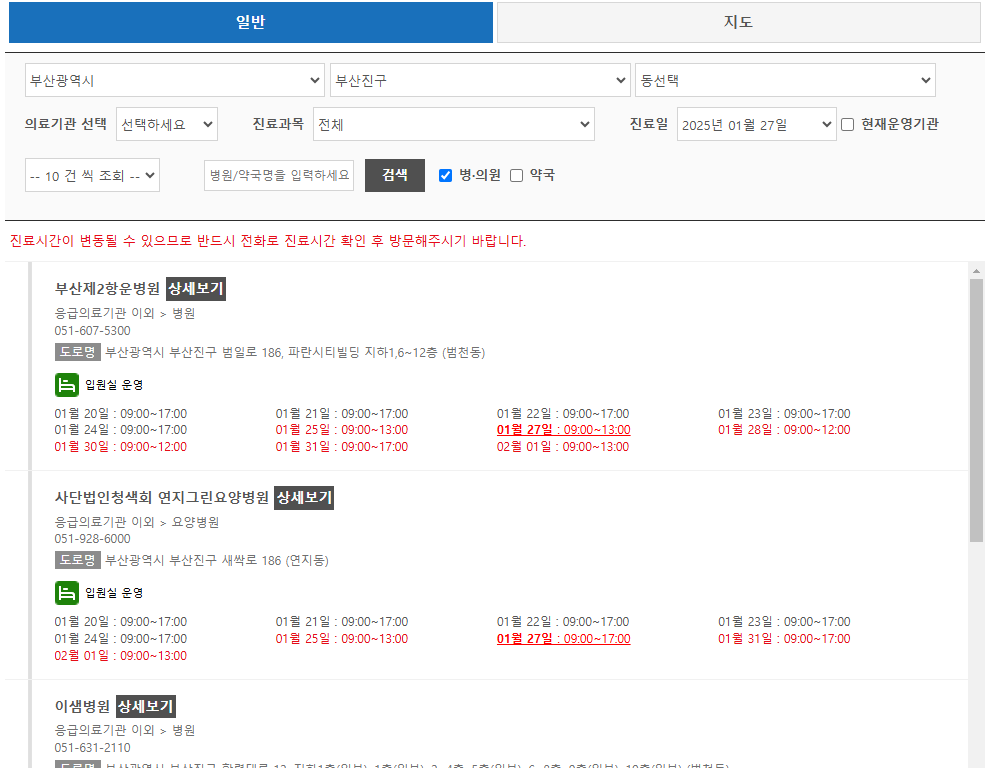The height and width of the screenshot is (768, 1002).
Task: Uncheck the 병·의원 checkbox
Action: [x=445, y=176]
